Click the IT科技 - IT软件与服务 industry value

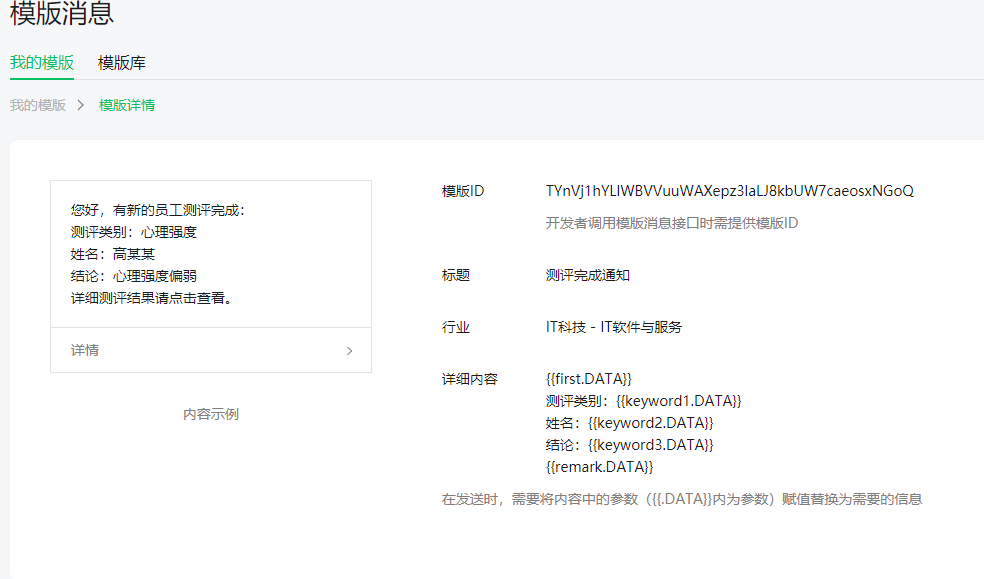(x=614, y=327)
